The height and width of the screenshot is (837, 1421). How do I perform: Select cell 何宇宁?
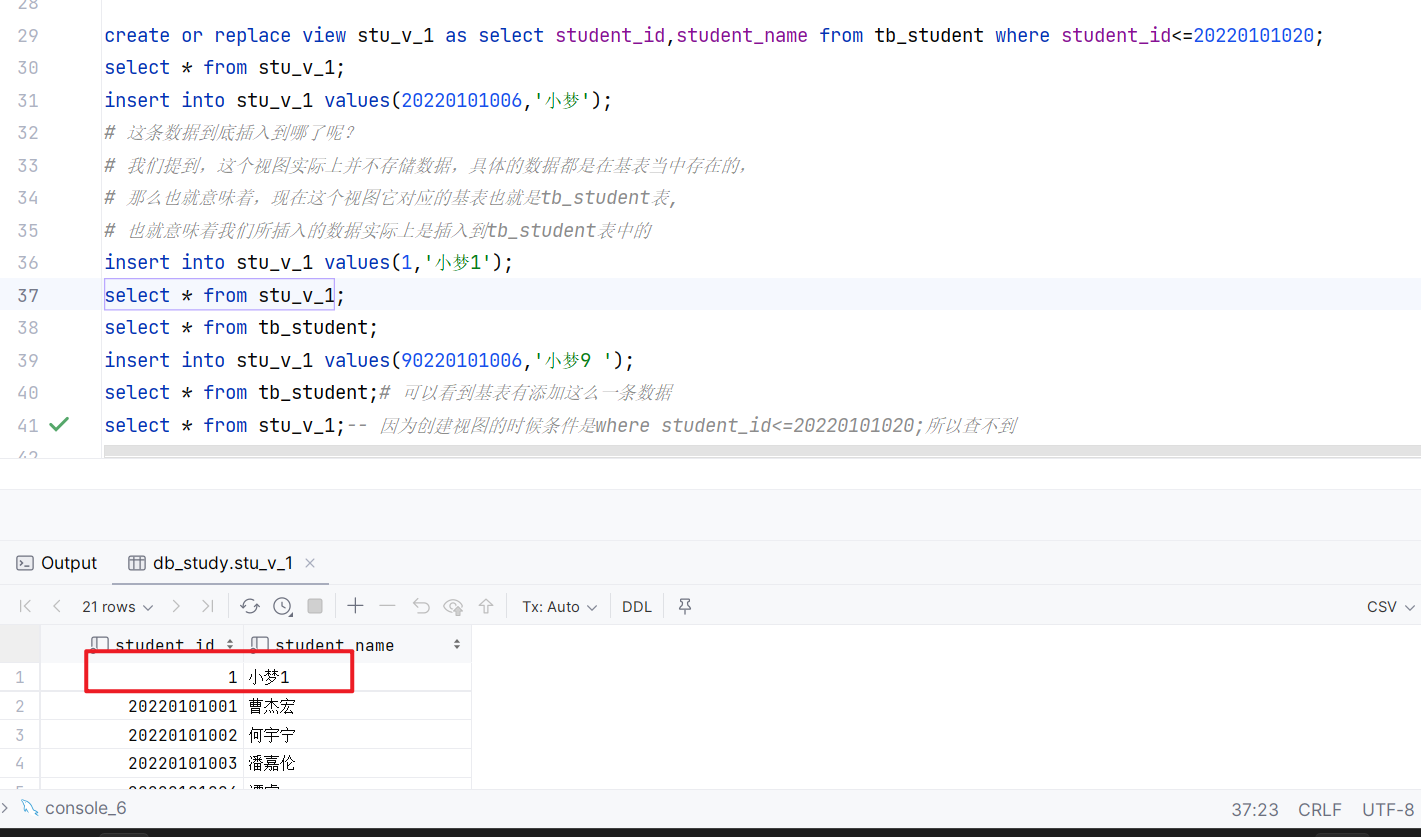357,734
